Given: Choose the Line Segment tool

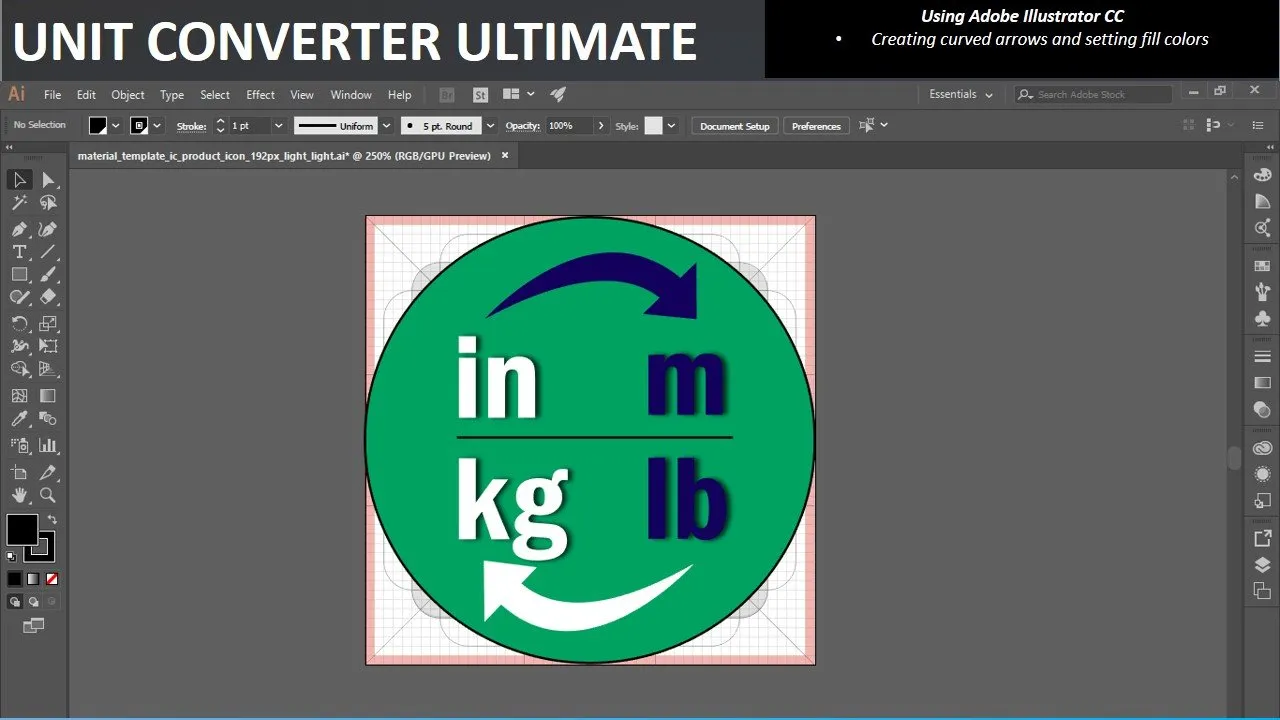Looking at the screenshot, I should [48, 252].
